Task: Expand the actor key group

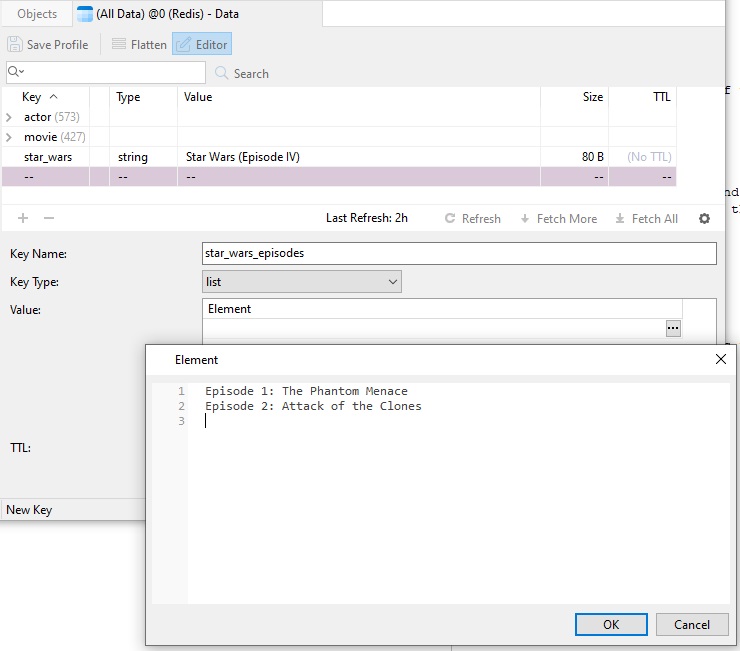Action: click(8, 117)
